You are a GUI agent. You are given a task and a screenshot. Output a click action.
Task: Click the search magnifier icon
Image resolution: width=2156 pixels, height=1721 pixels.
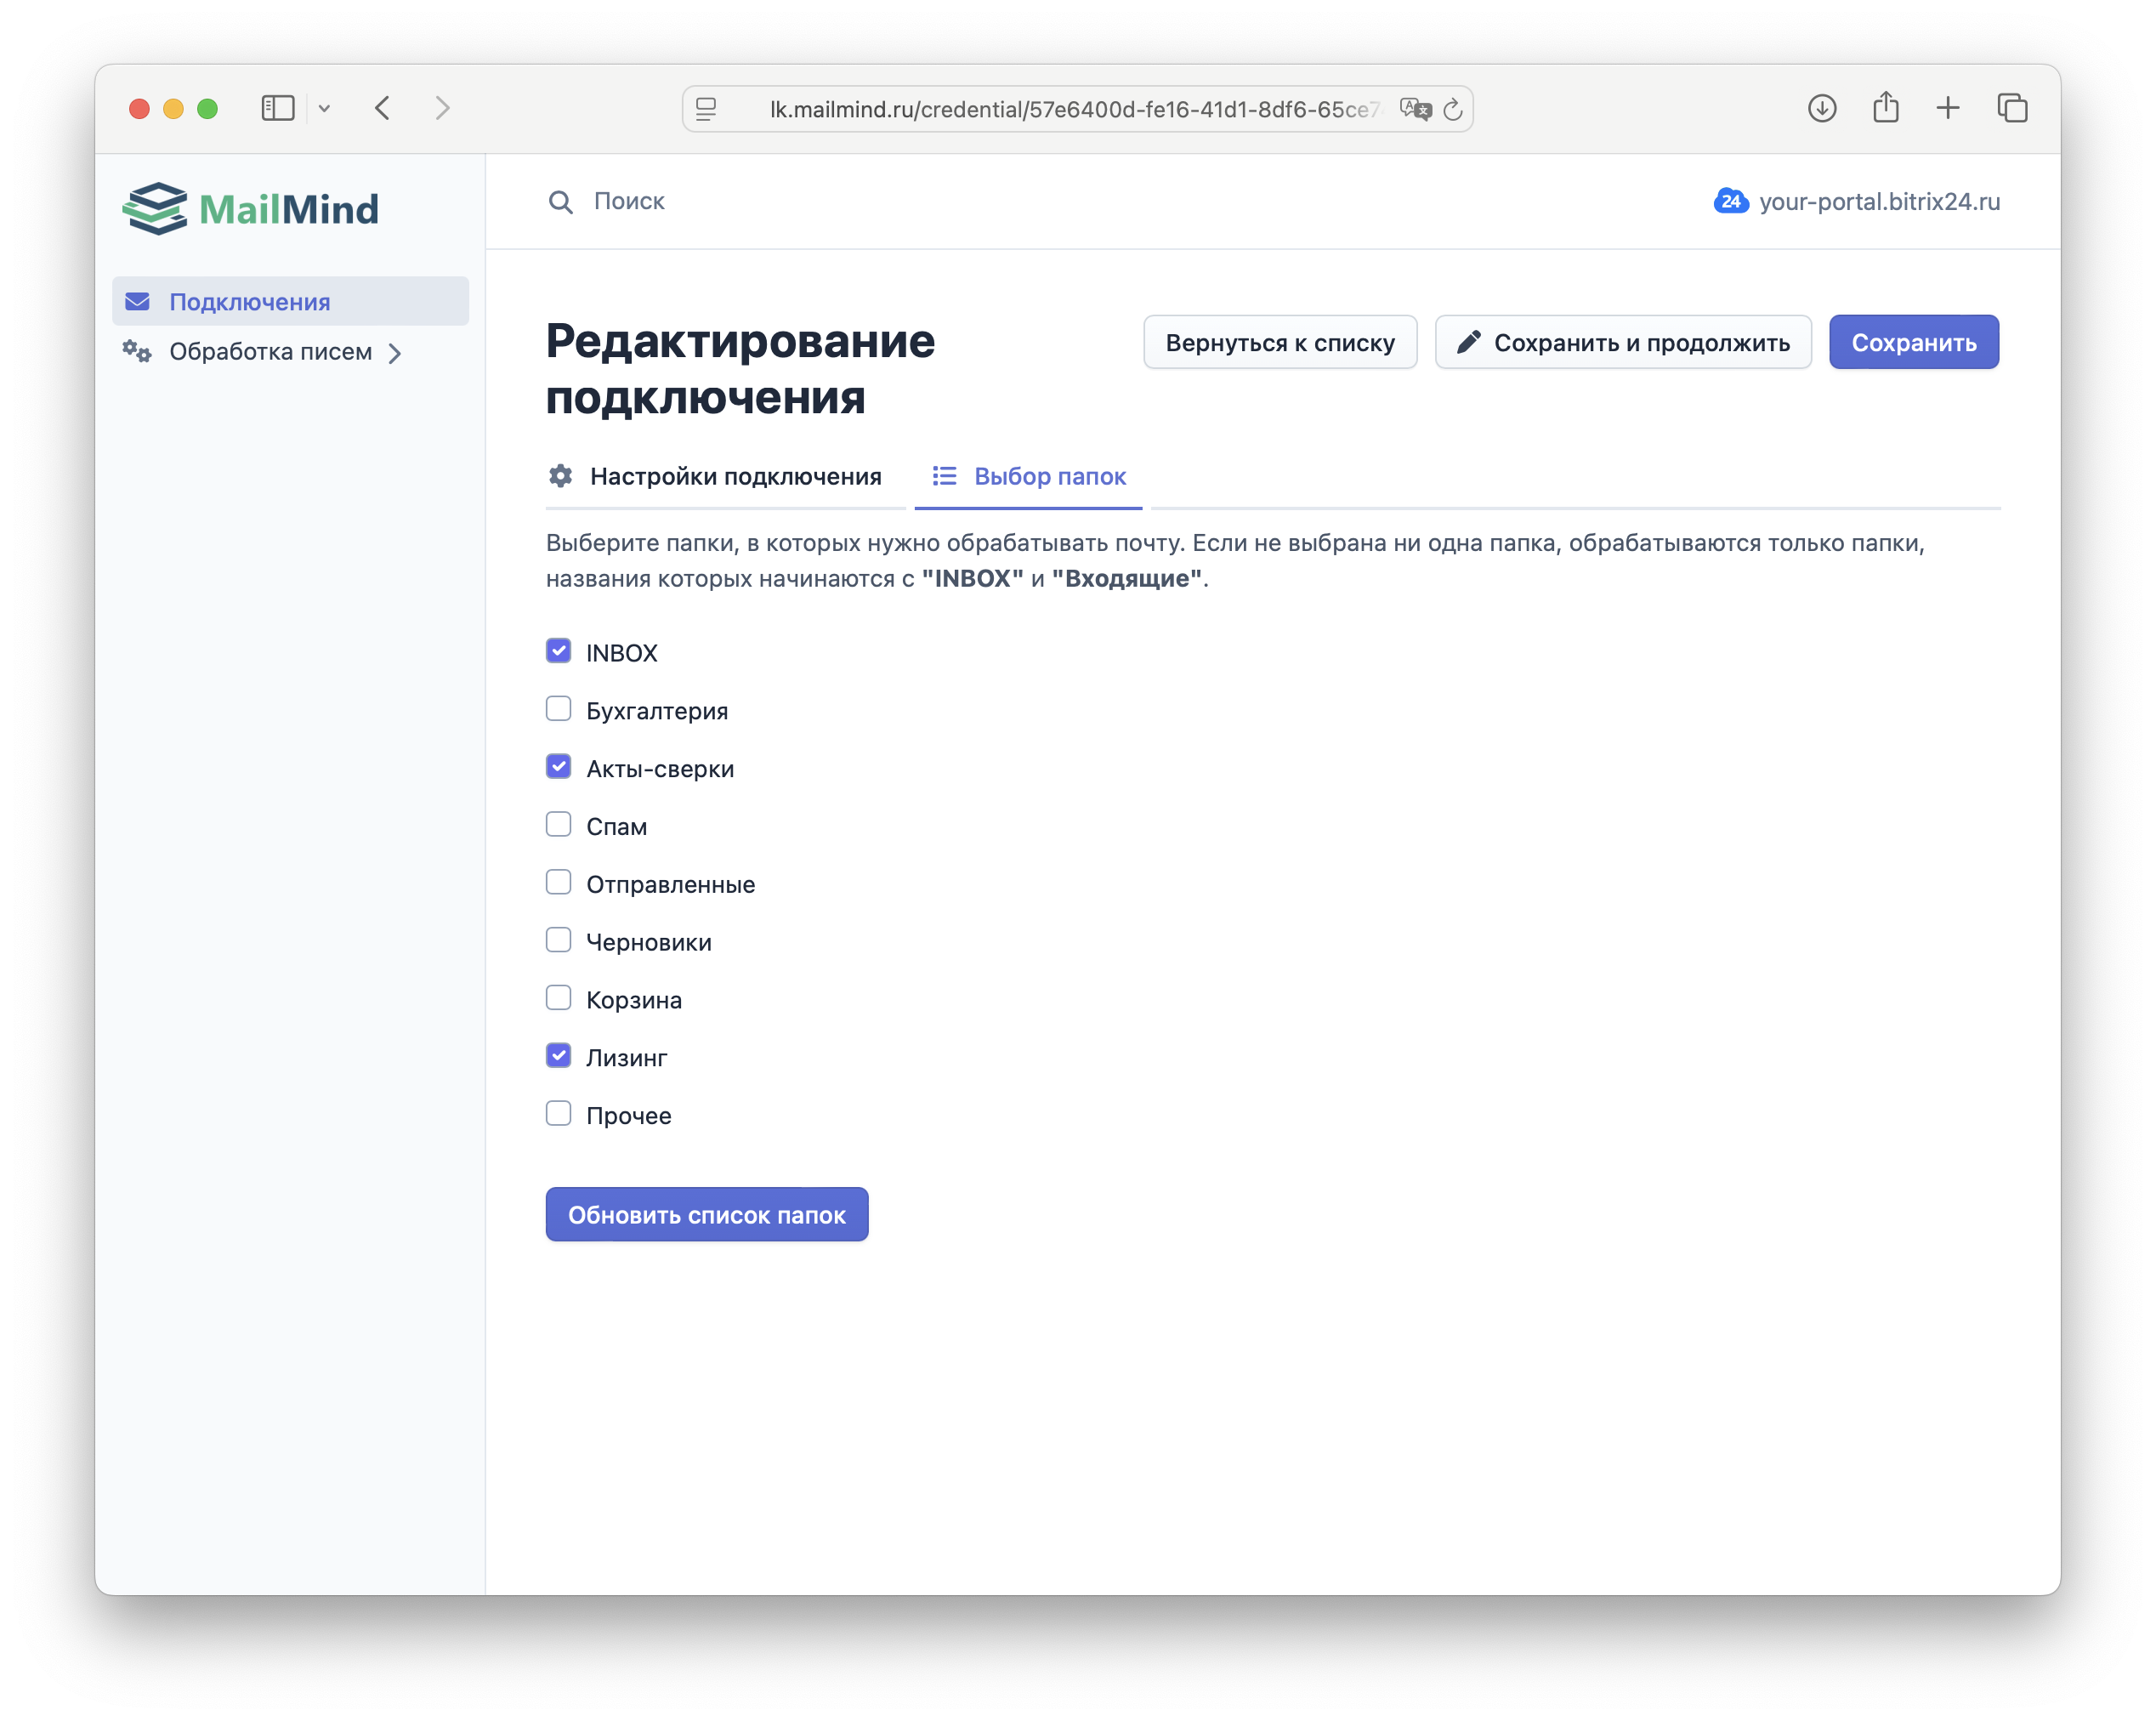[560, 201]
